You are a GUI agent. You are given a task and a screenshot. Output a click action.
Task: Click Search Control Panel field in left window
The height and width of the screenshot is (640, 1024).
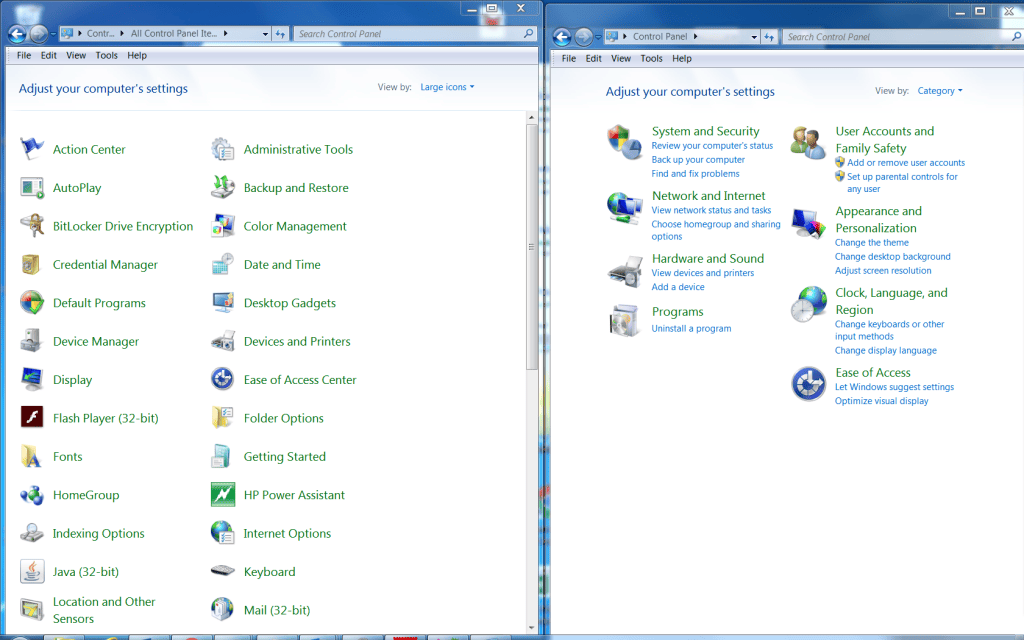click(415, 34)
